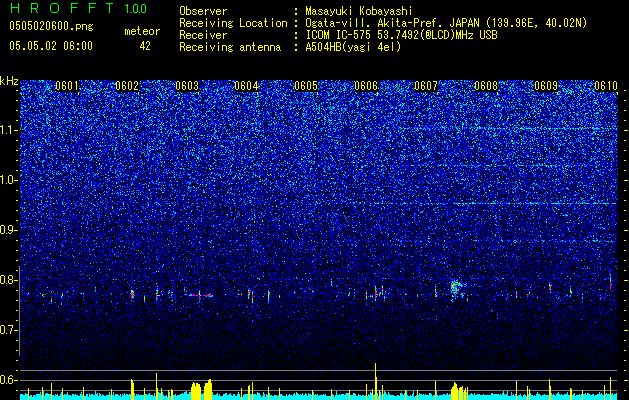Click the 0602 time marker
Image resolution: width=629 pixels, height=400 pixels.
coord(127,86)
